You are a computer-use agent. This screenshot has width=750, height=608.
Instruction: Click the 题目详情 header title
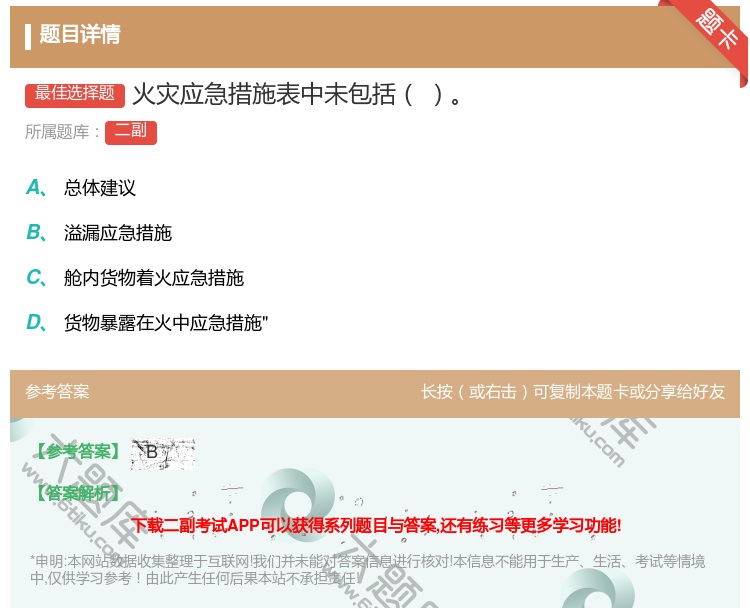point(80,34)
